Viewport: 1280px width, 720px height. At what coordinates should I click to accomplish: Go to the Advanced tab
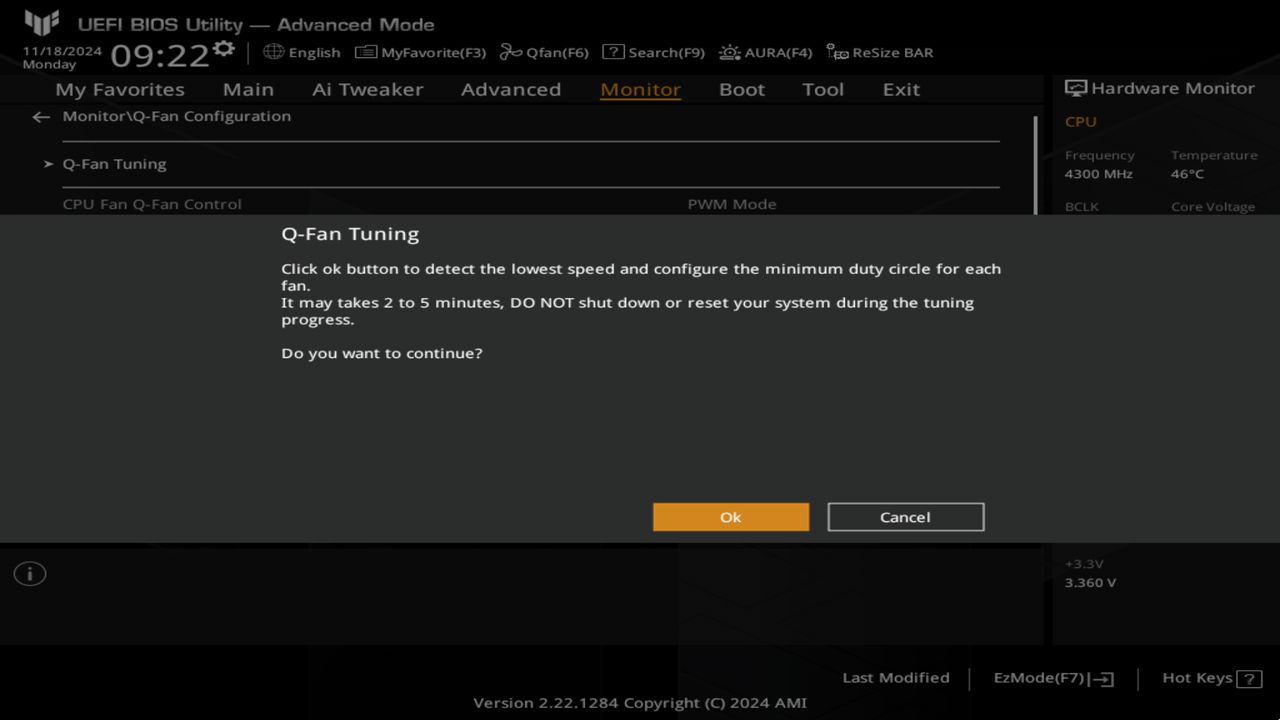[510, 89]
